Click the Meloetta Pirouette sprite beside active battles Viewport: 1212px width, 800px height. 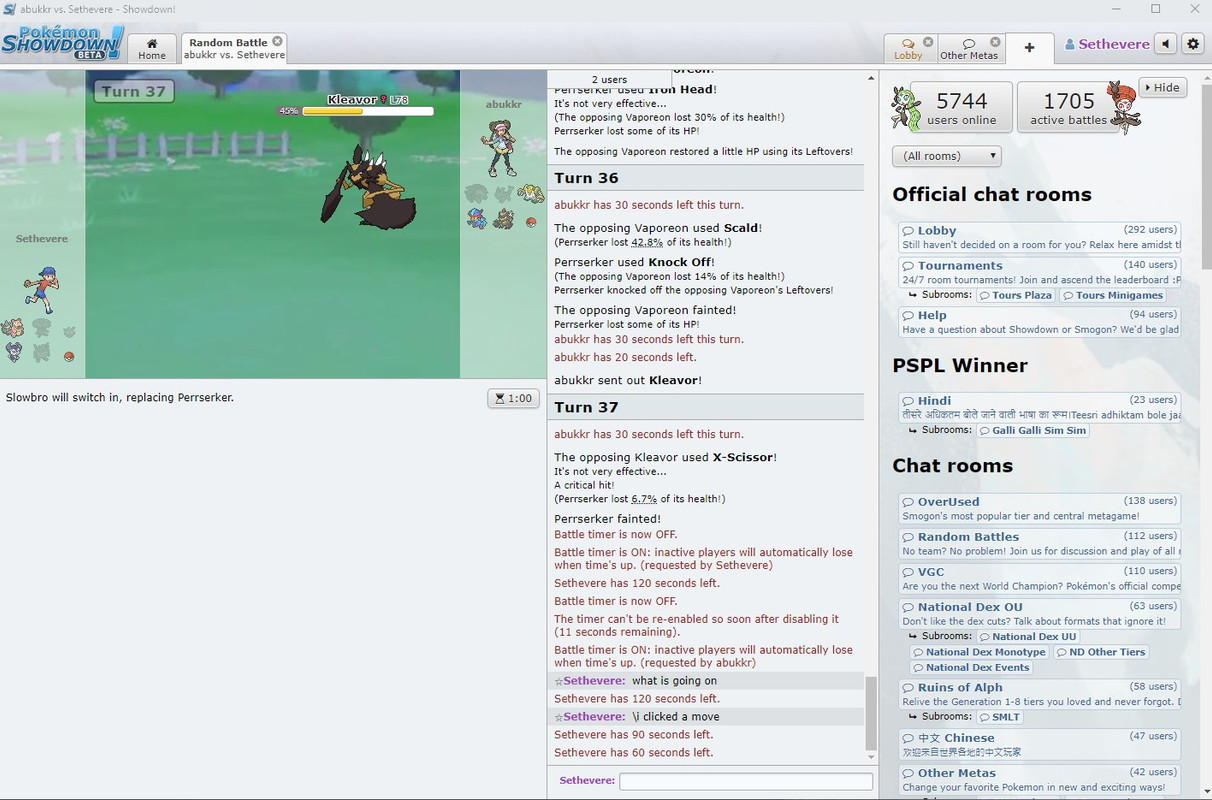(x=1124, y=108)
